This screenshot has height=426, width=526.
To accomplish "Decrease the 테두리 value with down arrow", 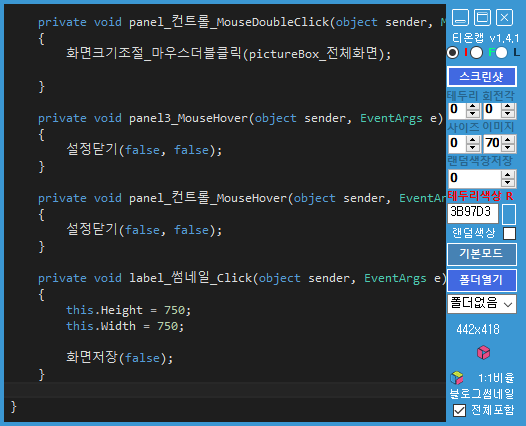I will [x=473, y=114].
